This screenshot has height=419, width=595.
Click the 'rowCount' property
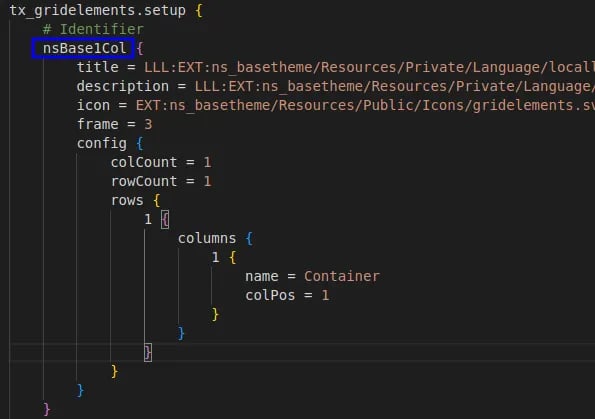coord(144,181)
